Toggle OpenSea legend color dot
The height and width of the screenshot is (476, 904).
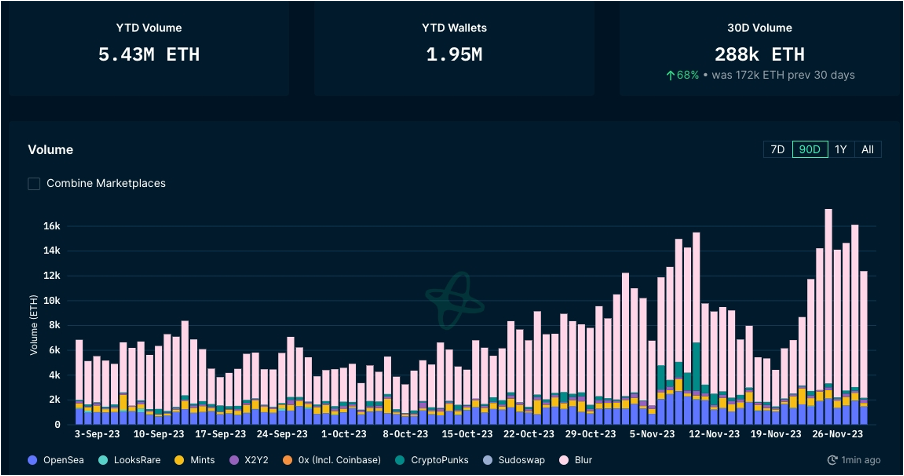[33, 459]
